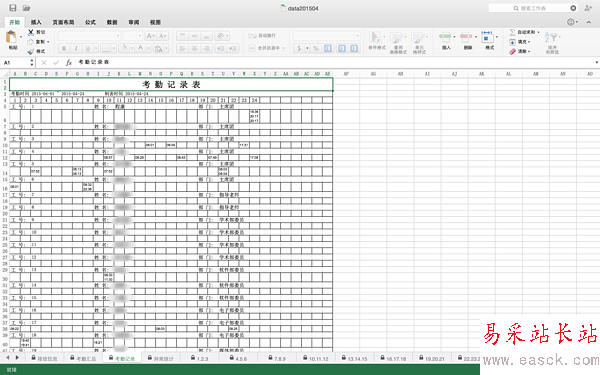Switch to the 插入 ribbon tab
This screenshot has height=375, width=600.
[36, 22]
